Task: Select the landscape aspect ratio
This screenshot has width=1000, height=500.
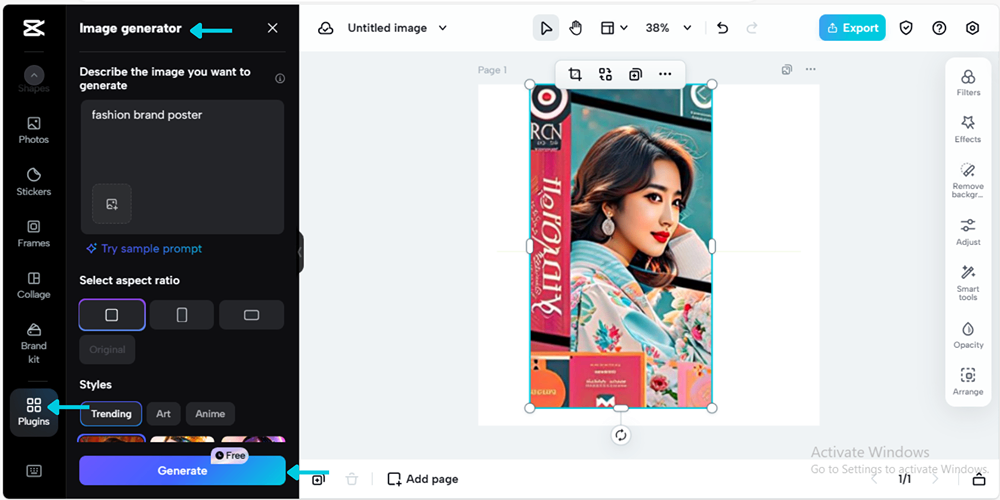Action: tap(252, 314)
